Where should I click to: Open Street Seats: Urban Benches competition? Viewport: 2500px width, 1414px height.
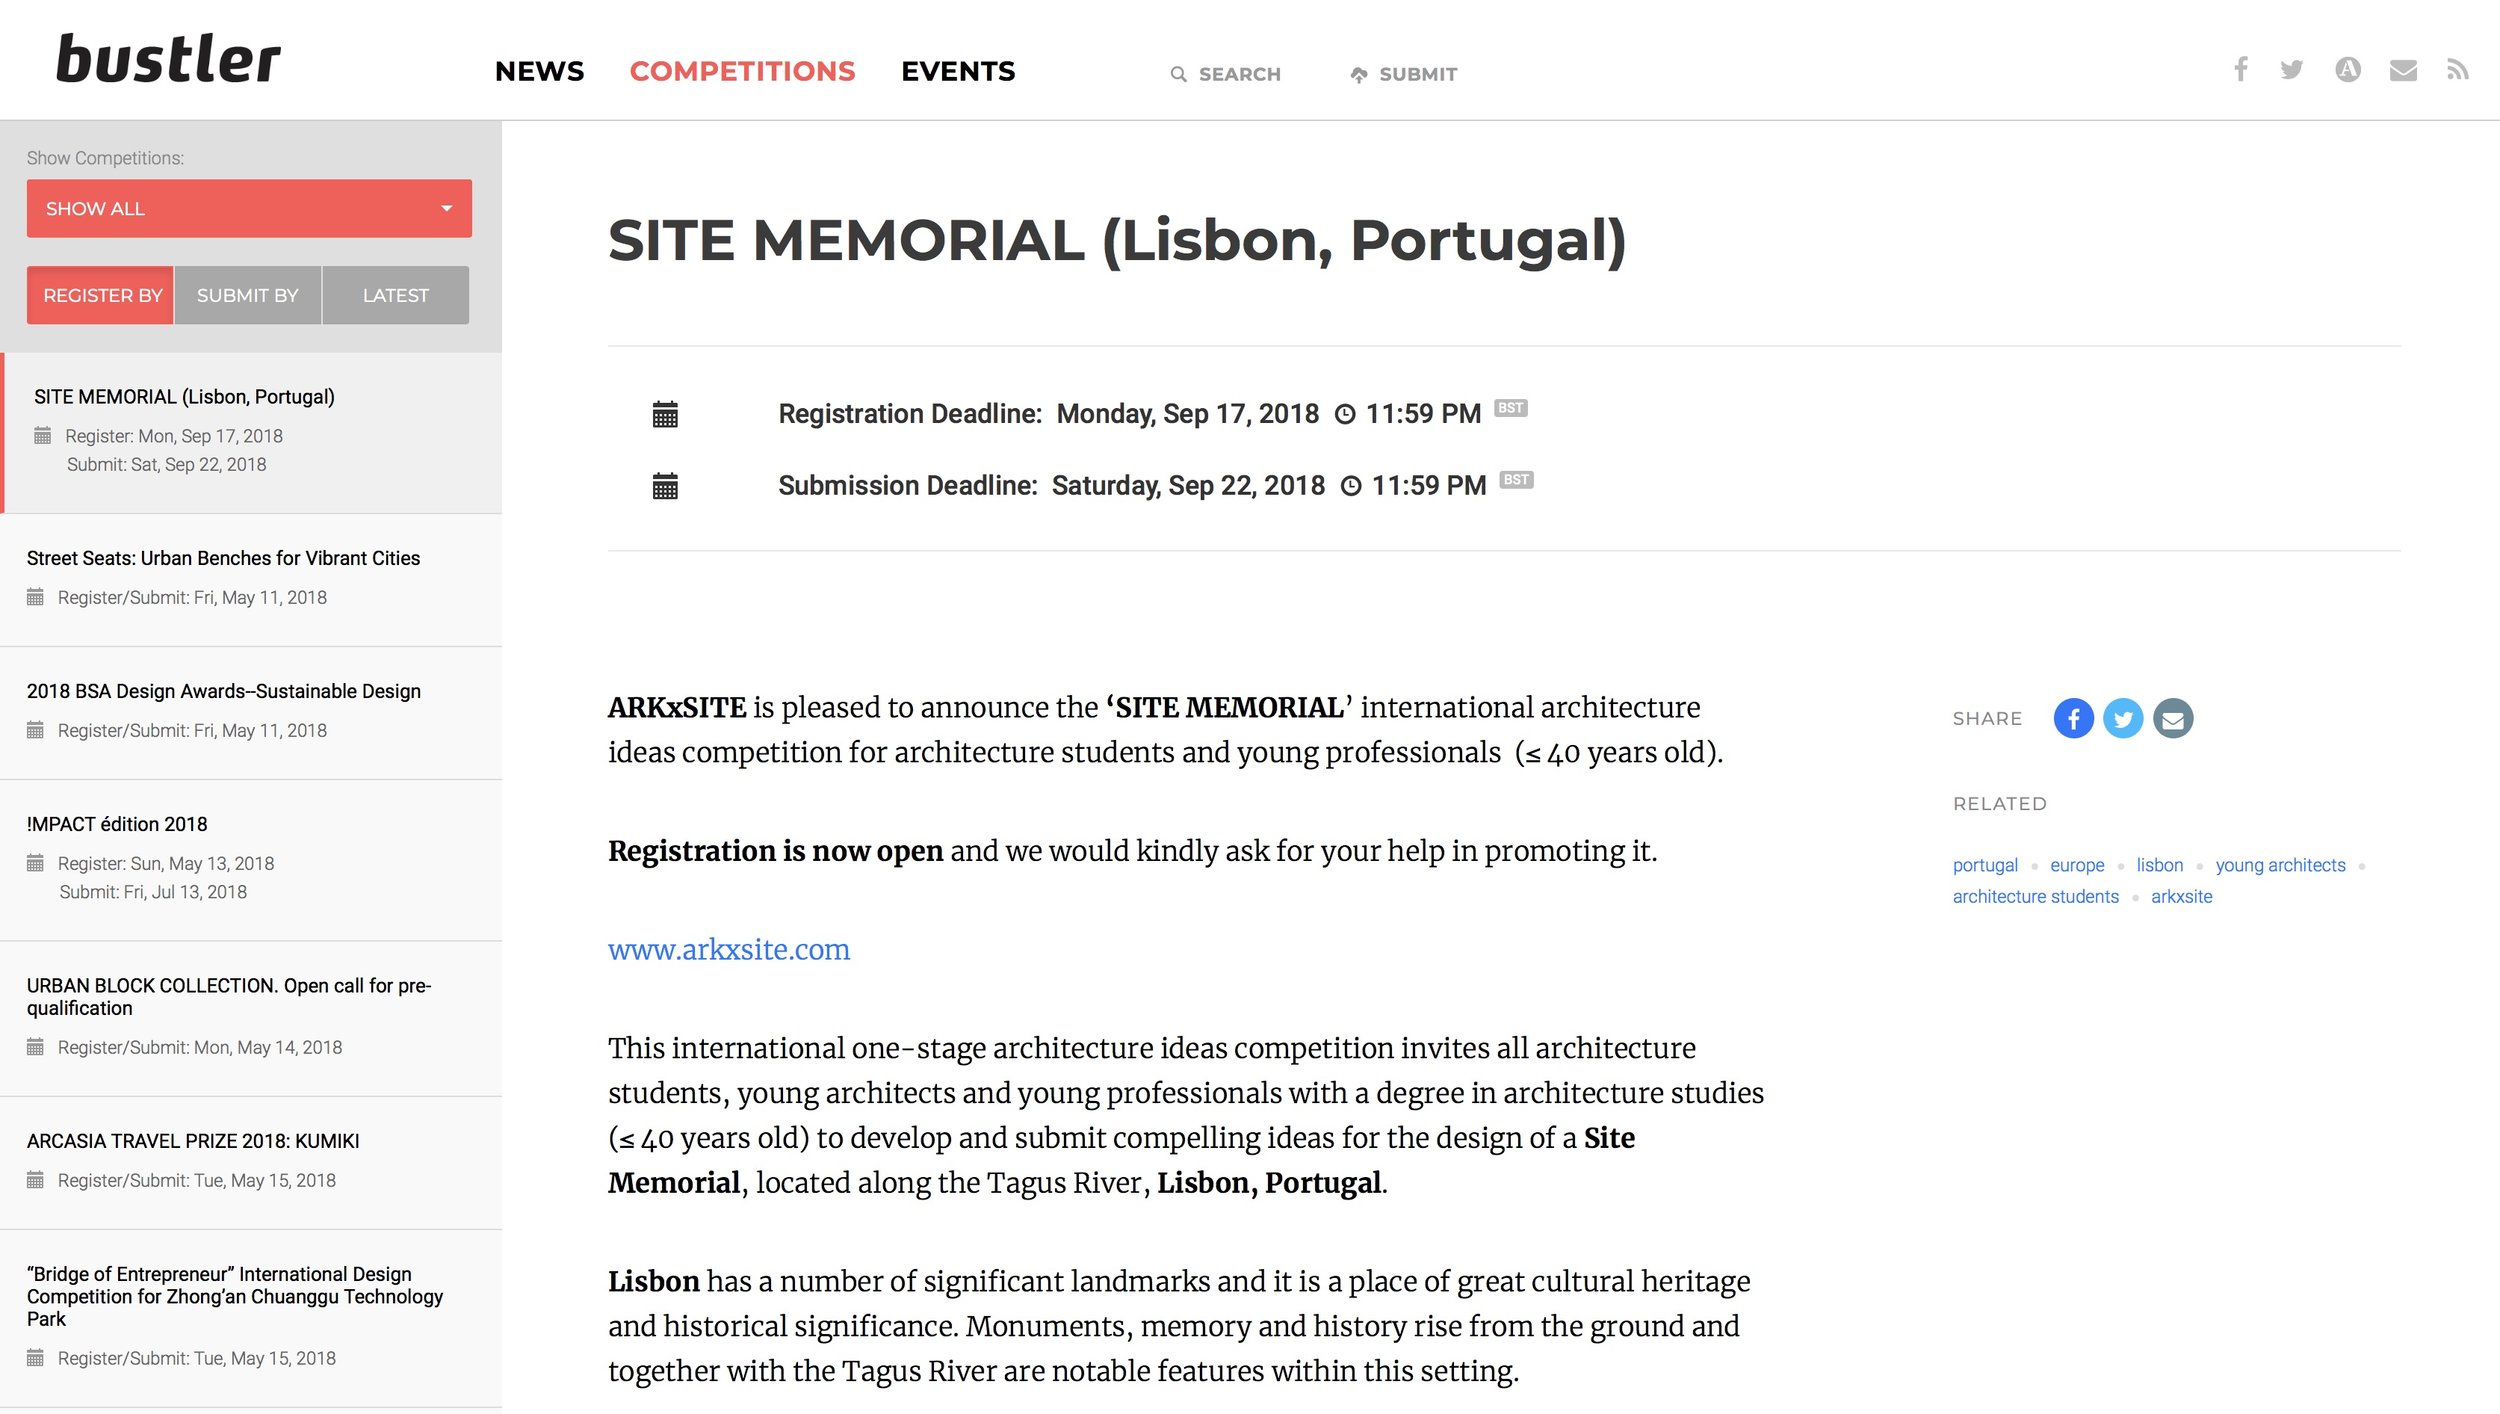tap(223, 558)
